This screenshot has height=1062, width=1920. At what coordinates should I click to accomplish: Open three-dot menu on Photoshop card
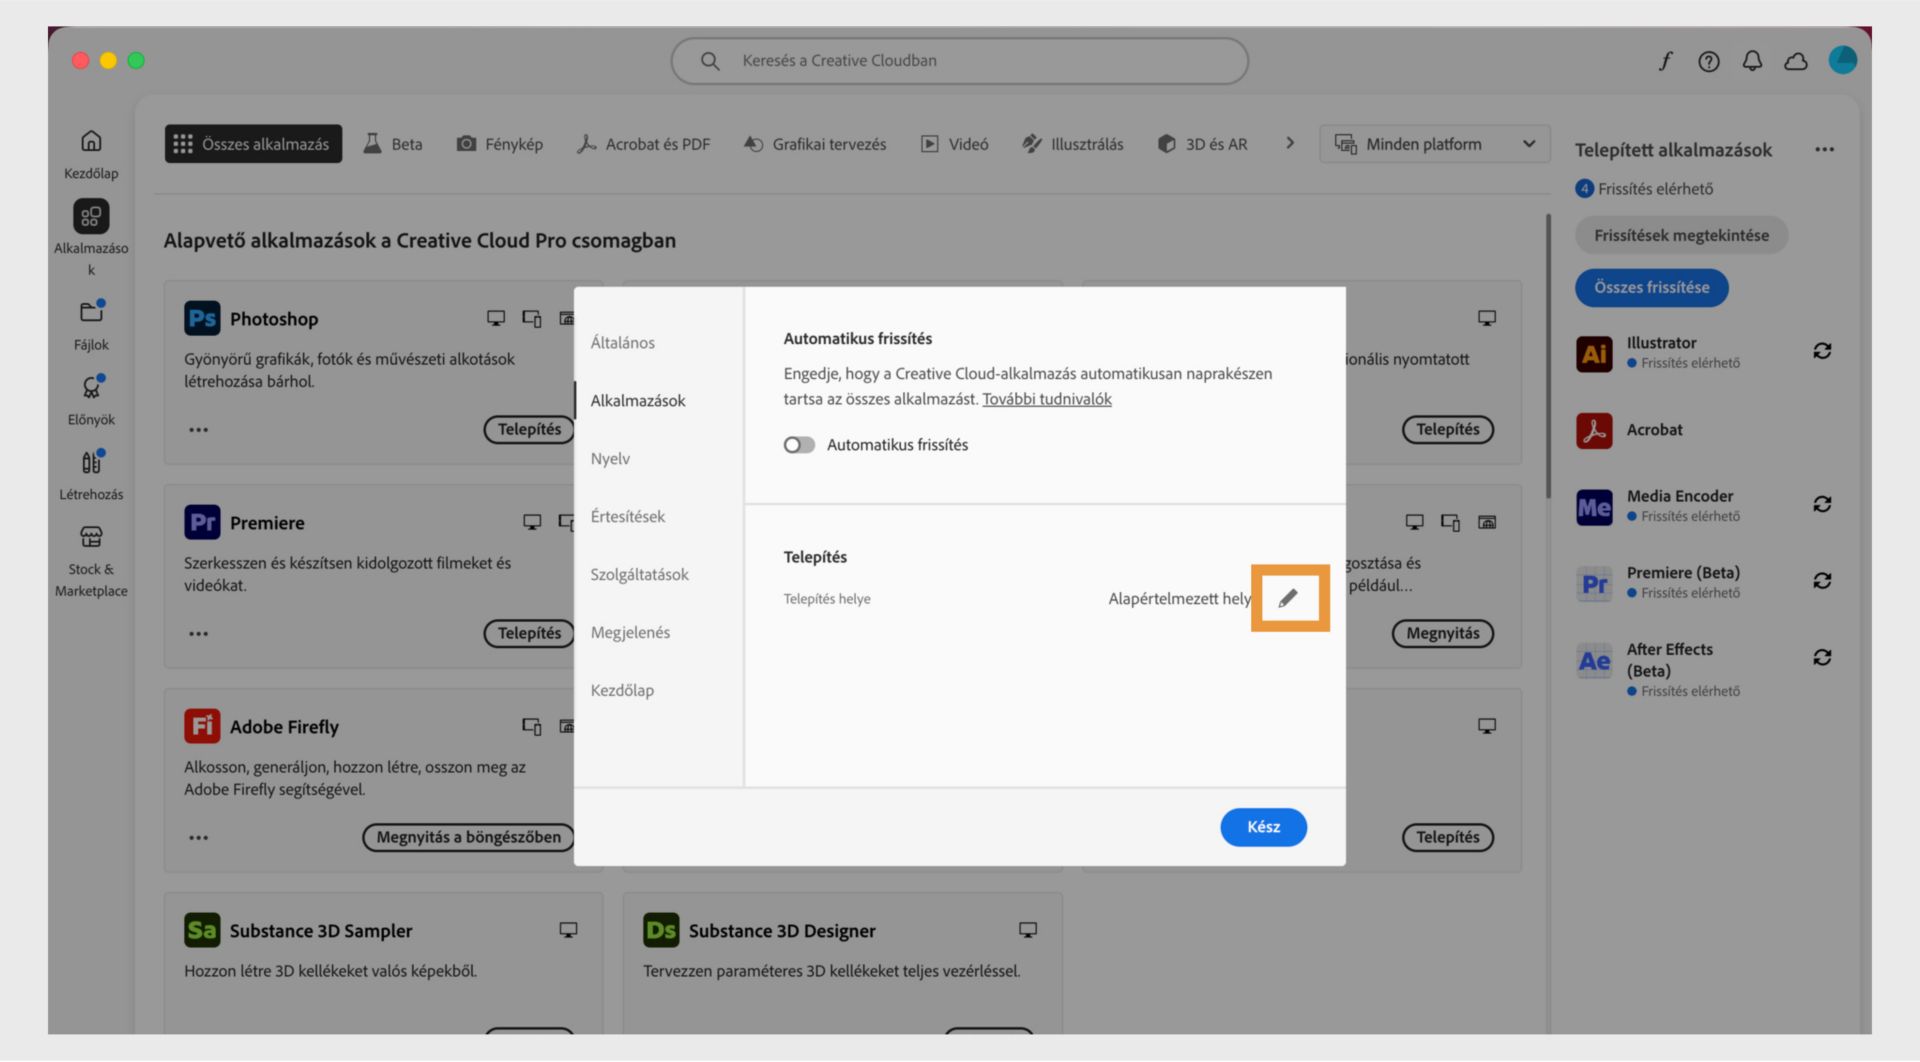point(198,430)
